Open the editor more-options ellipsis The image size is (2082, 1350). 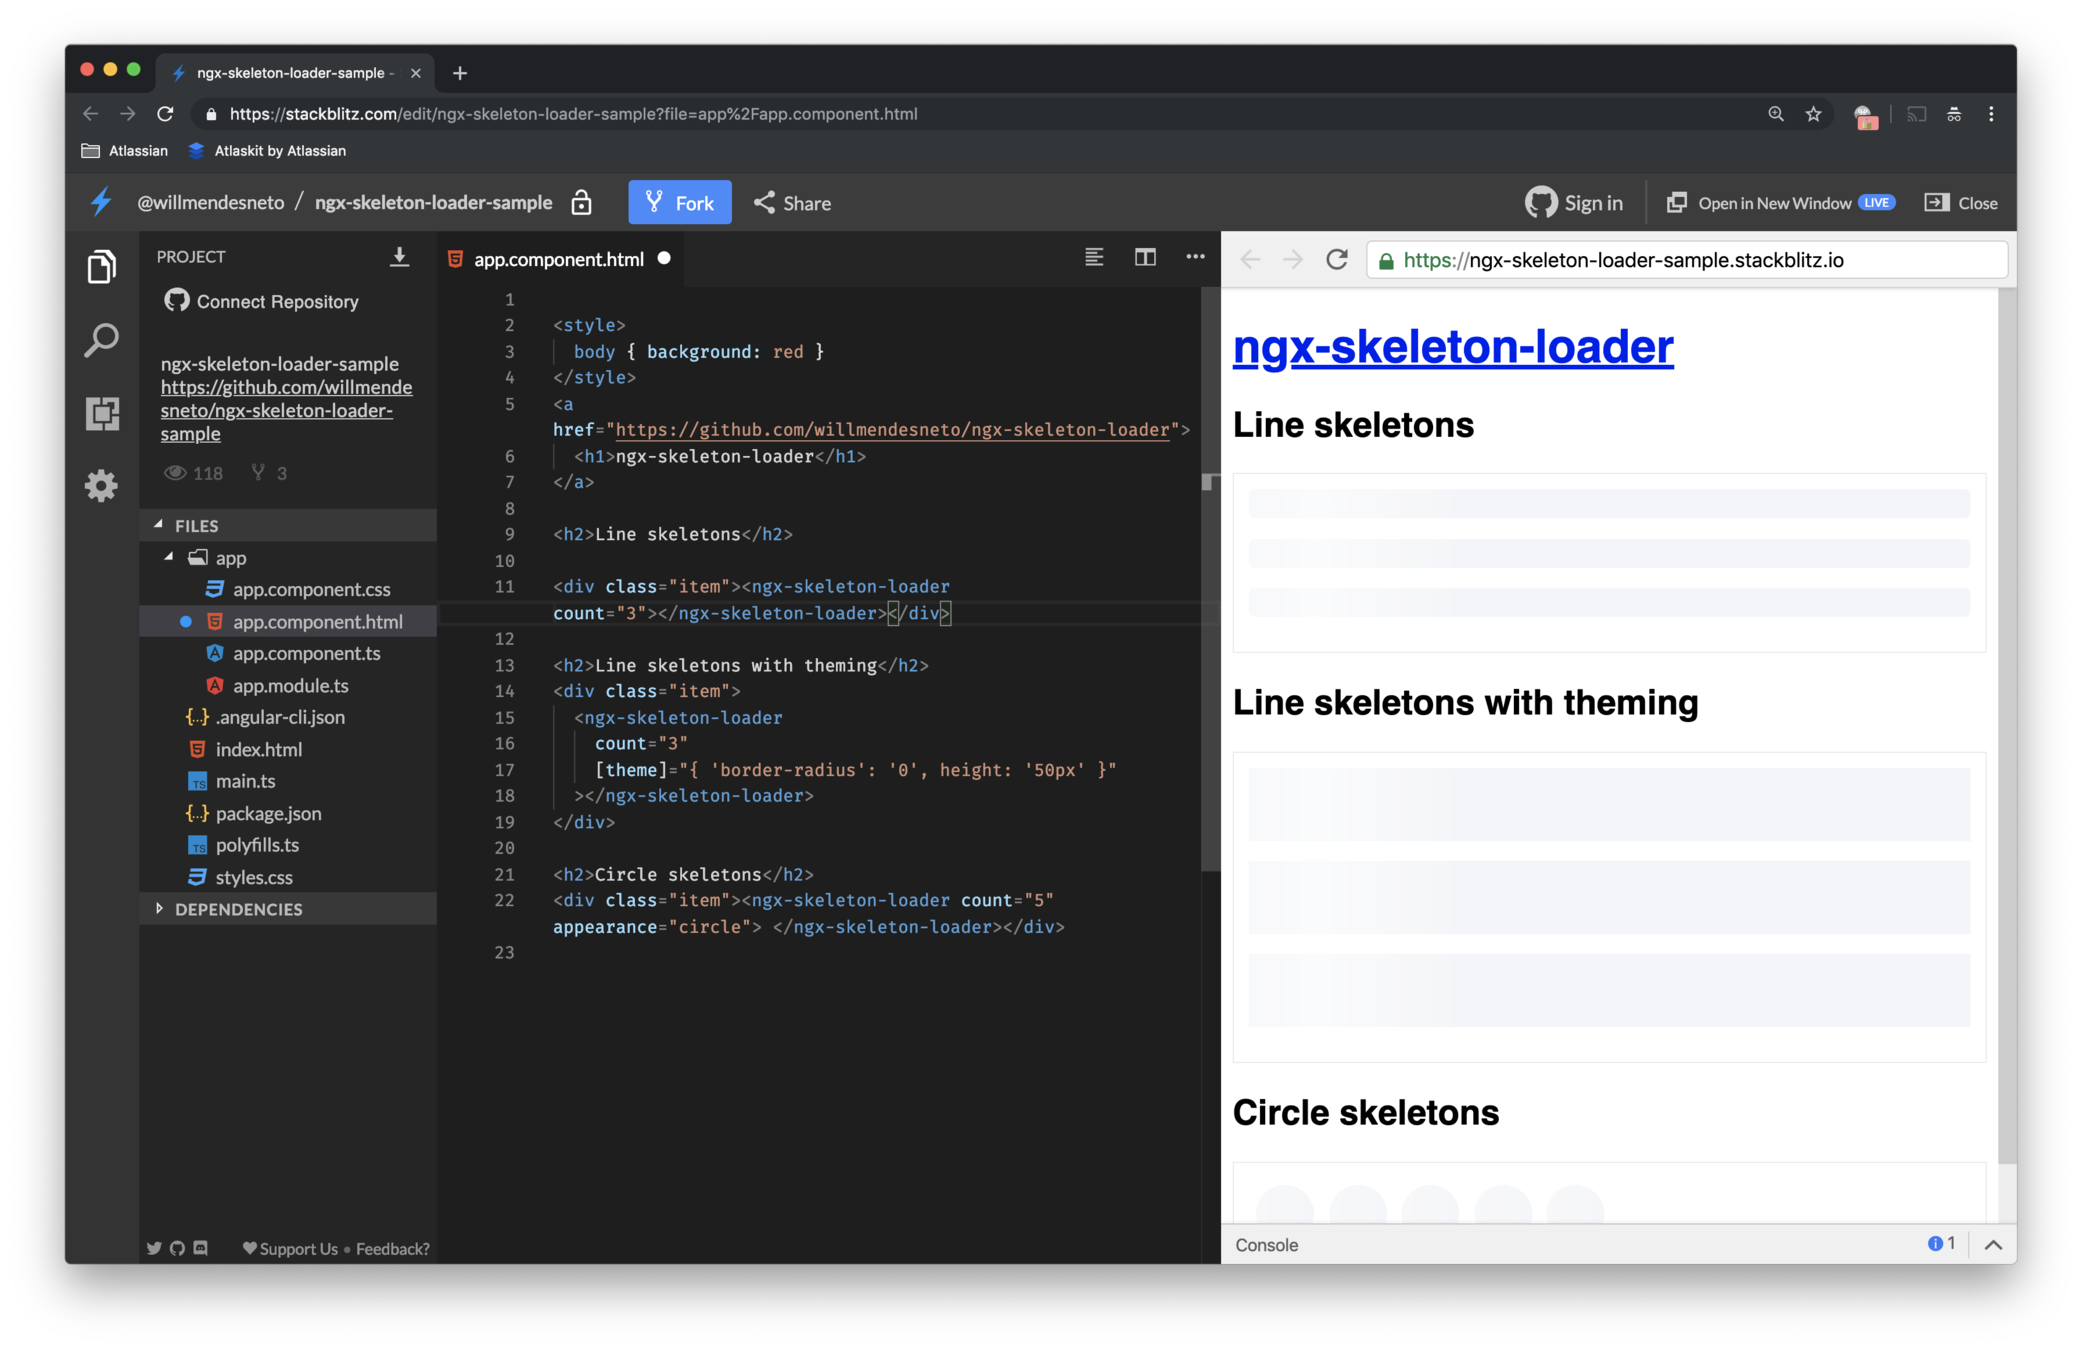pos(1195,257)
